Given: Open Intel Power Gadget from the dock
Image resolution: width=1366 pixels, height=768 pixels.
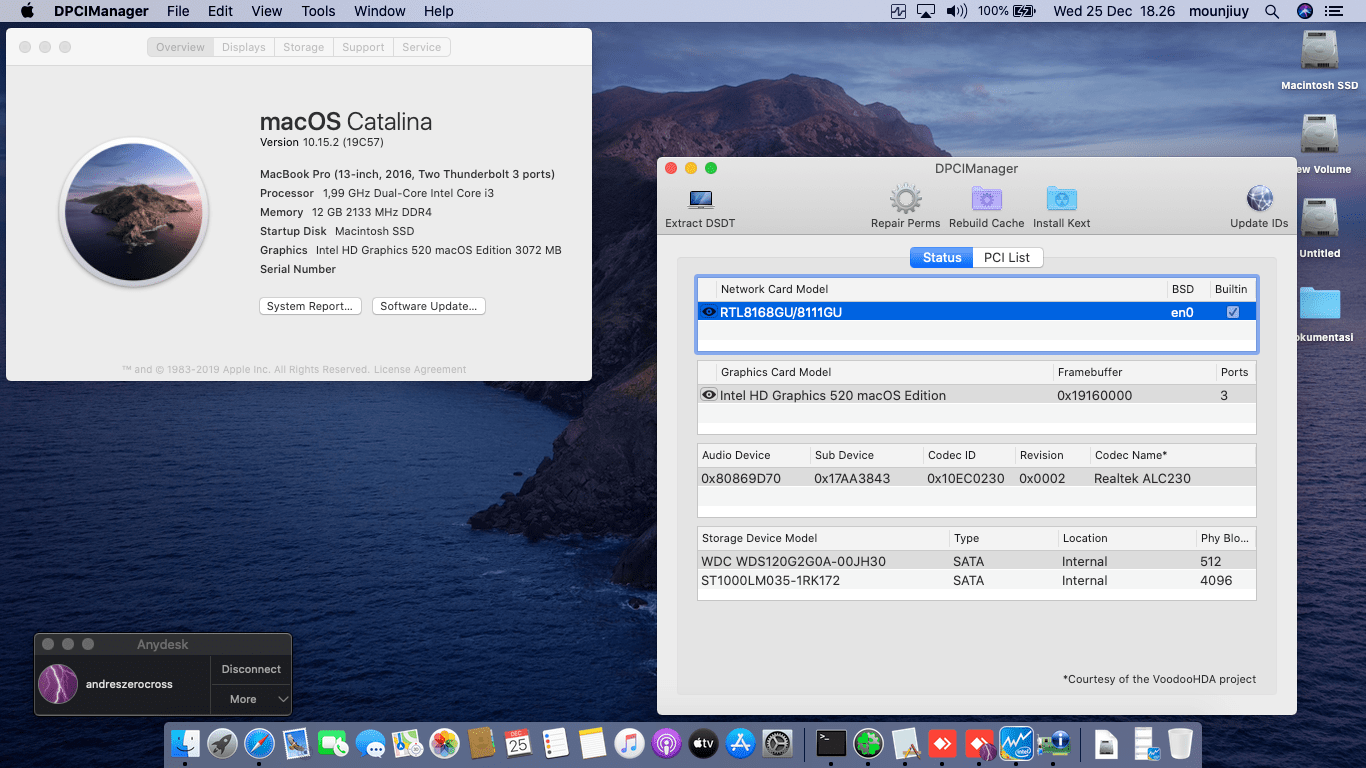Looking at the screenshot, I should [x=1016, y=743].
